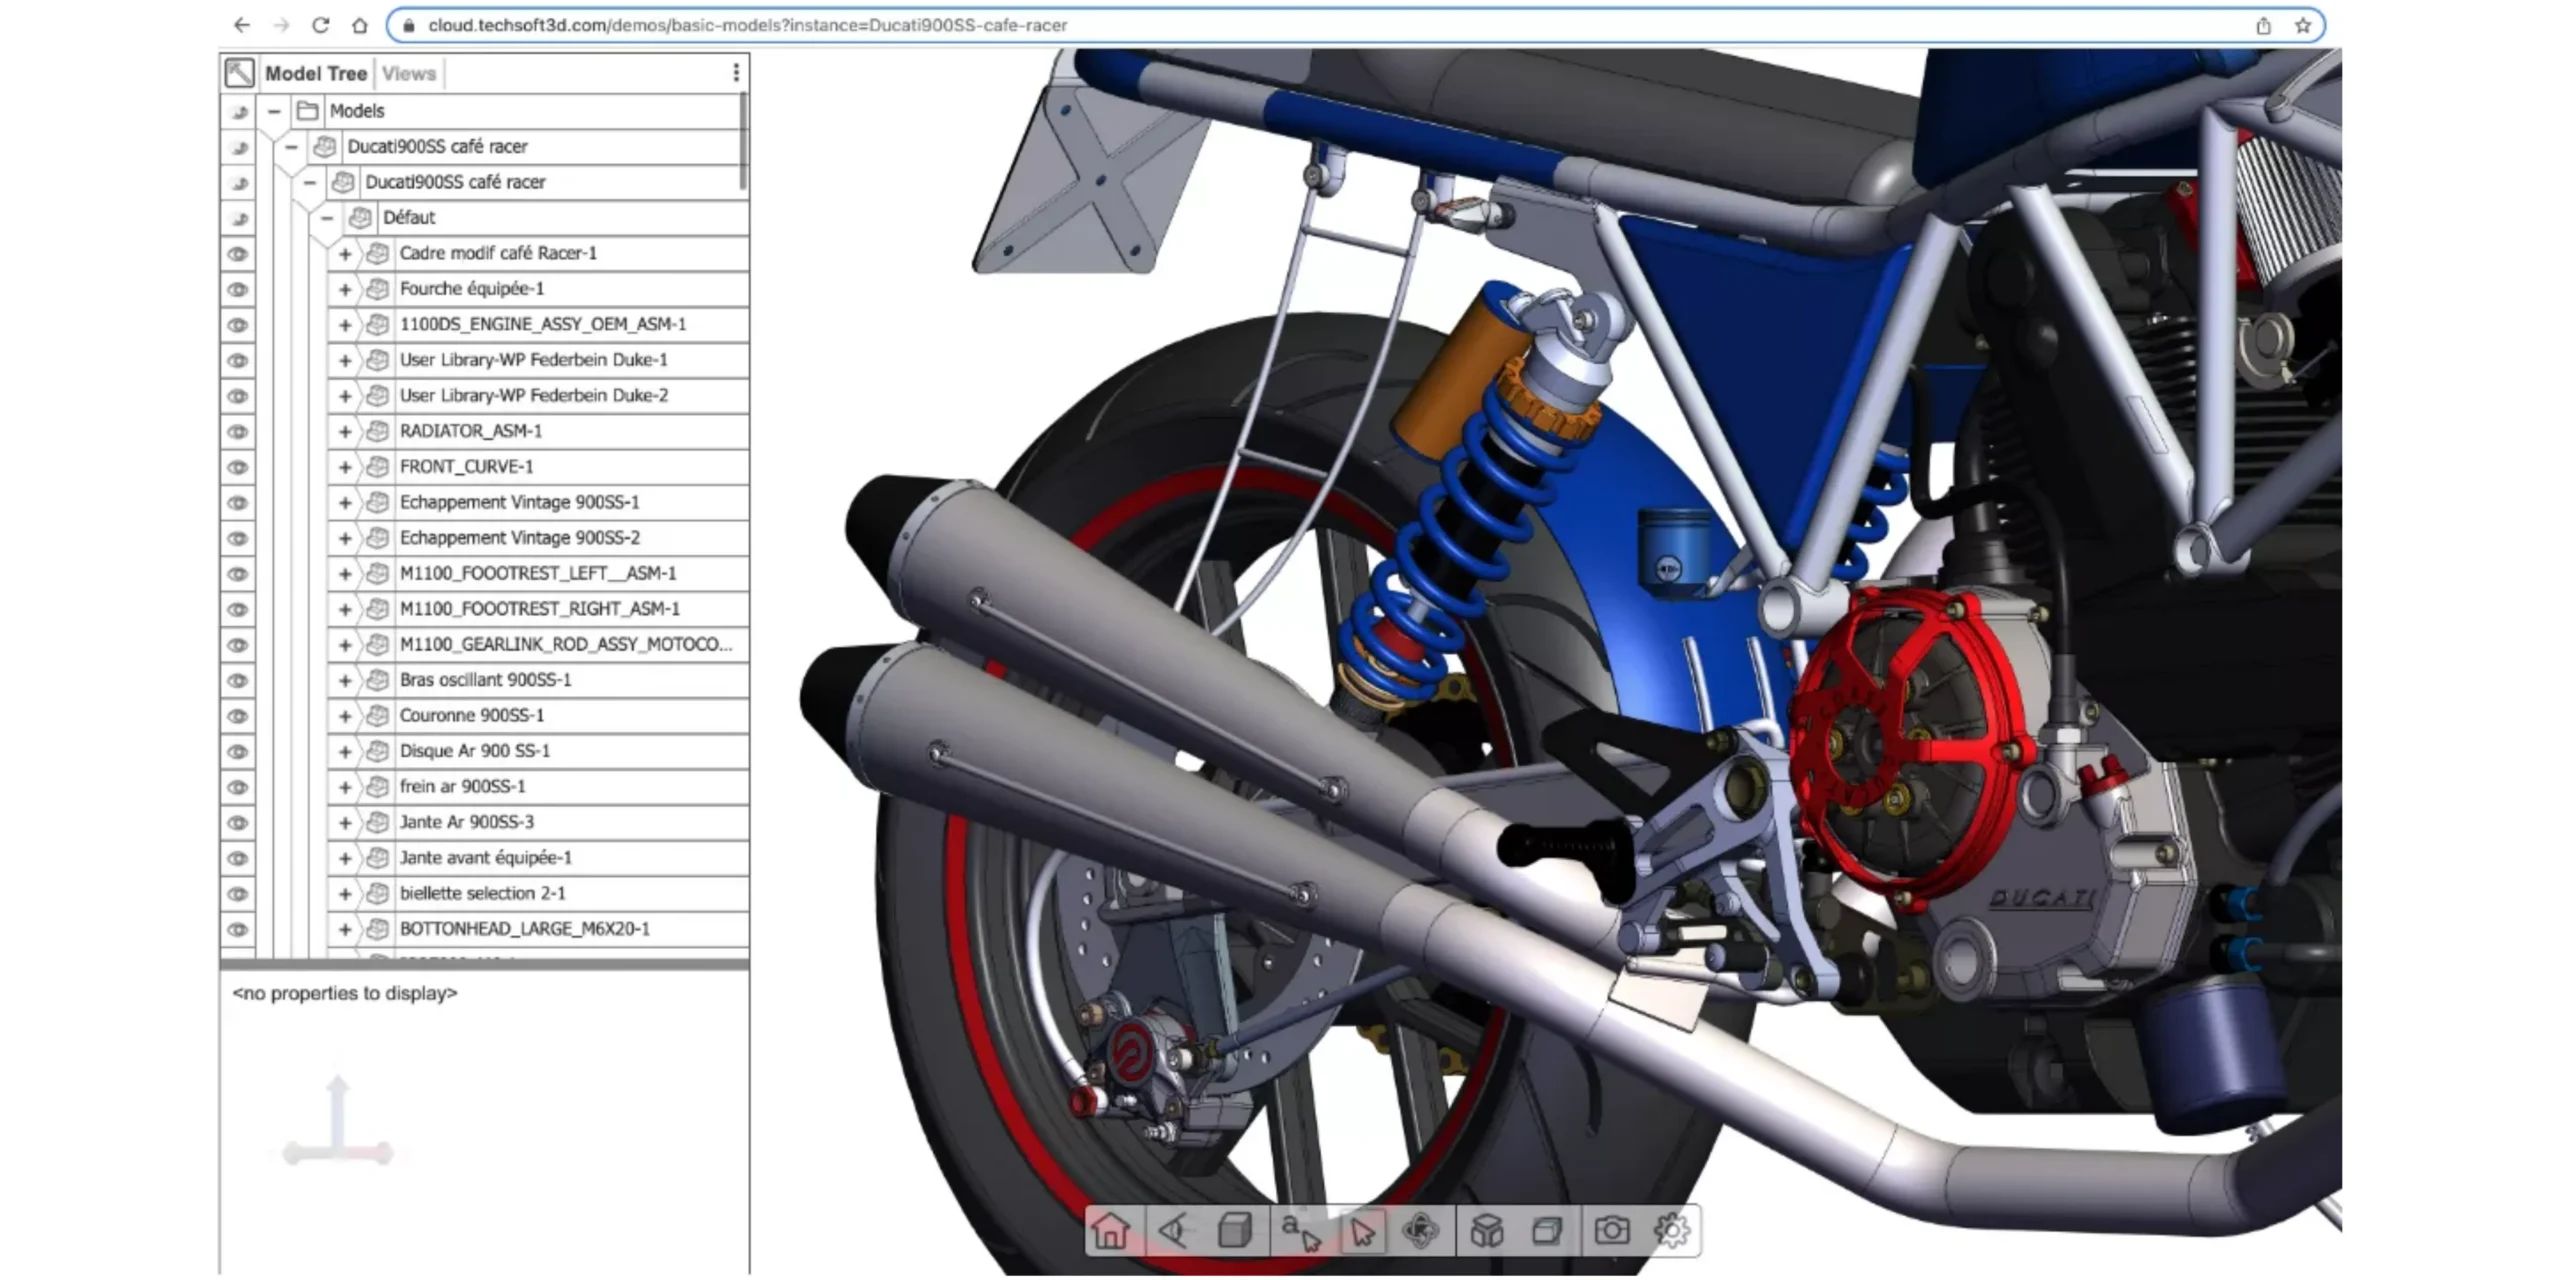Click the Home view toolbar icon
The height and width of the screenshot is (1280, 2560).
[1110, 1230]
